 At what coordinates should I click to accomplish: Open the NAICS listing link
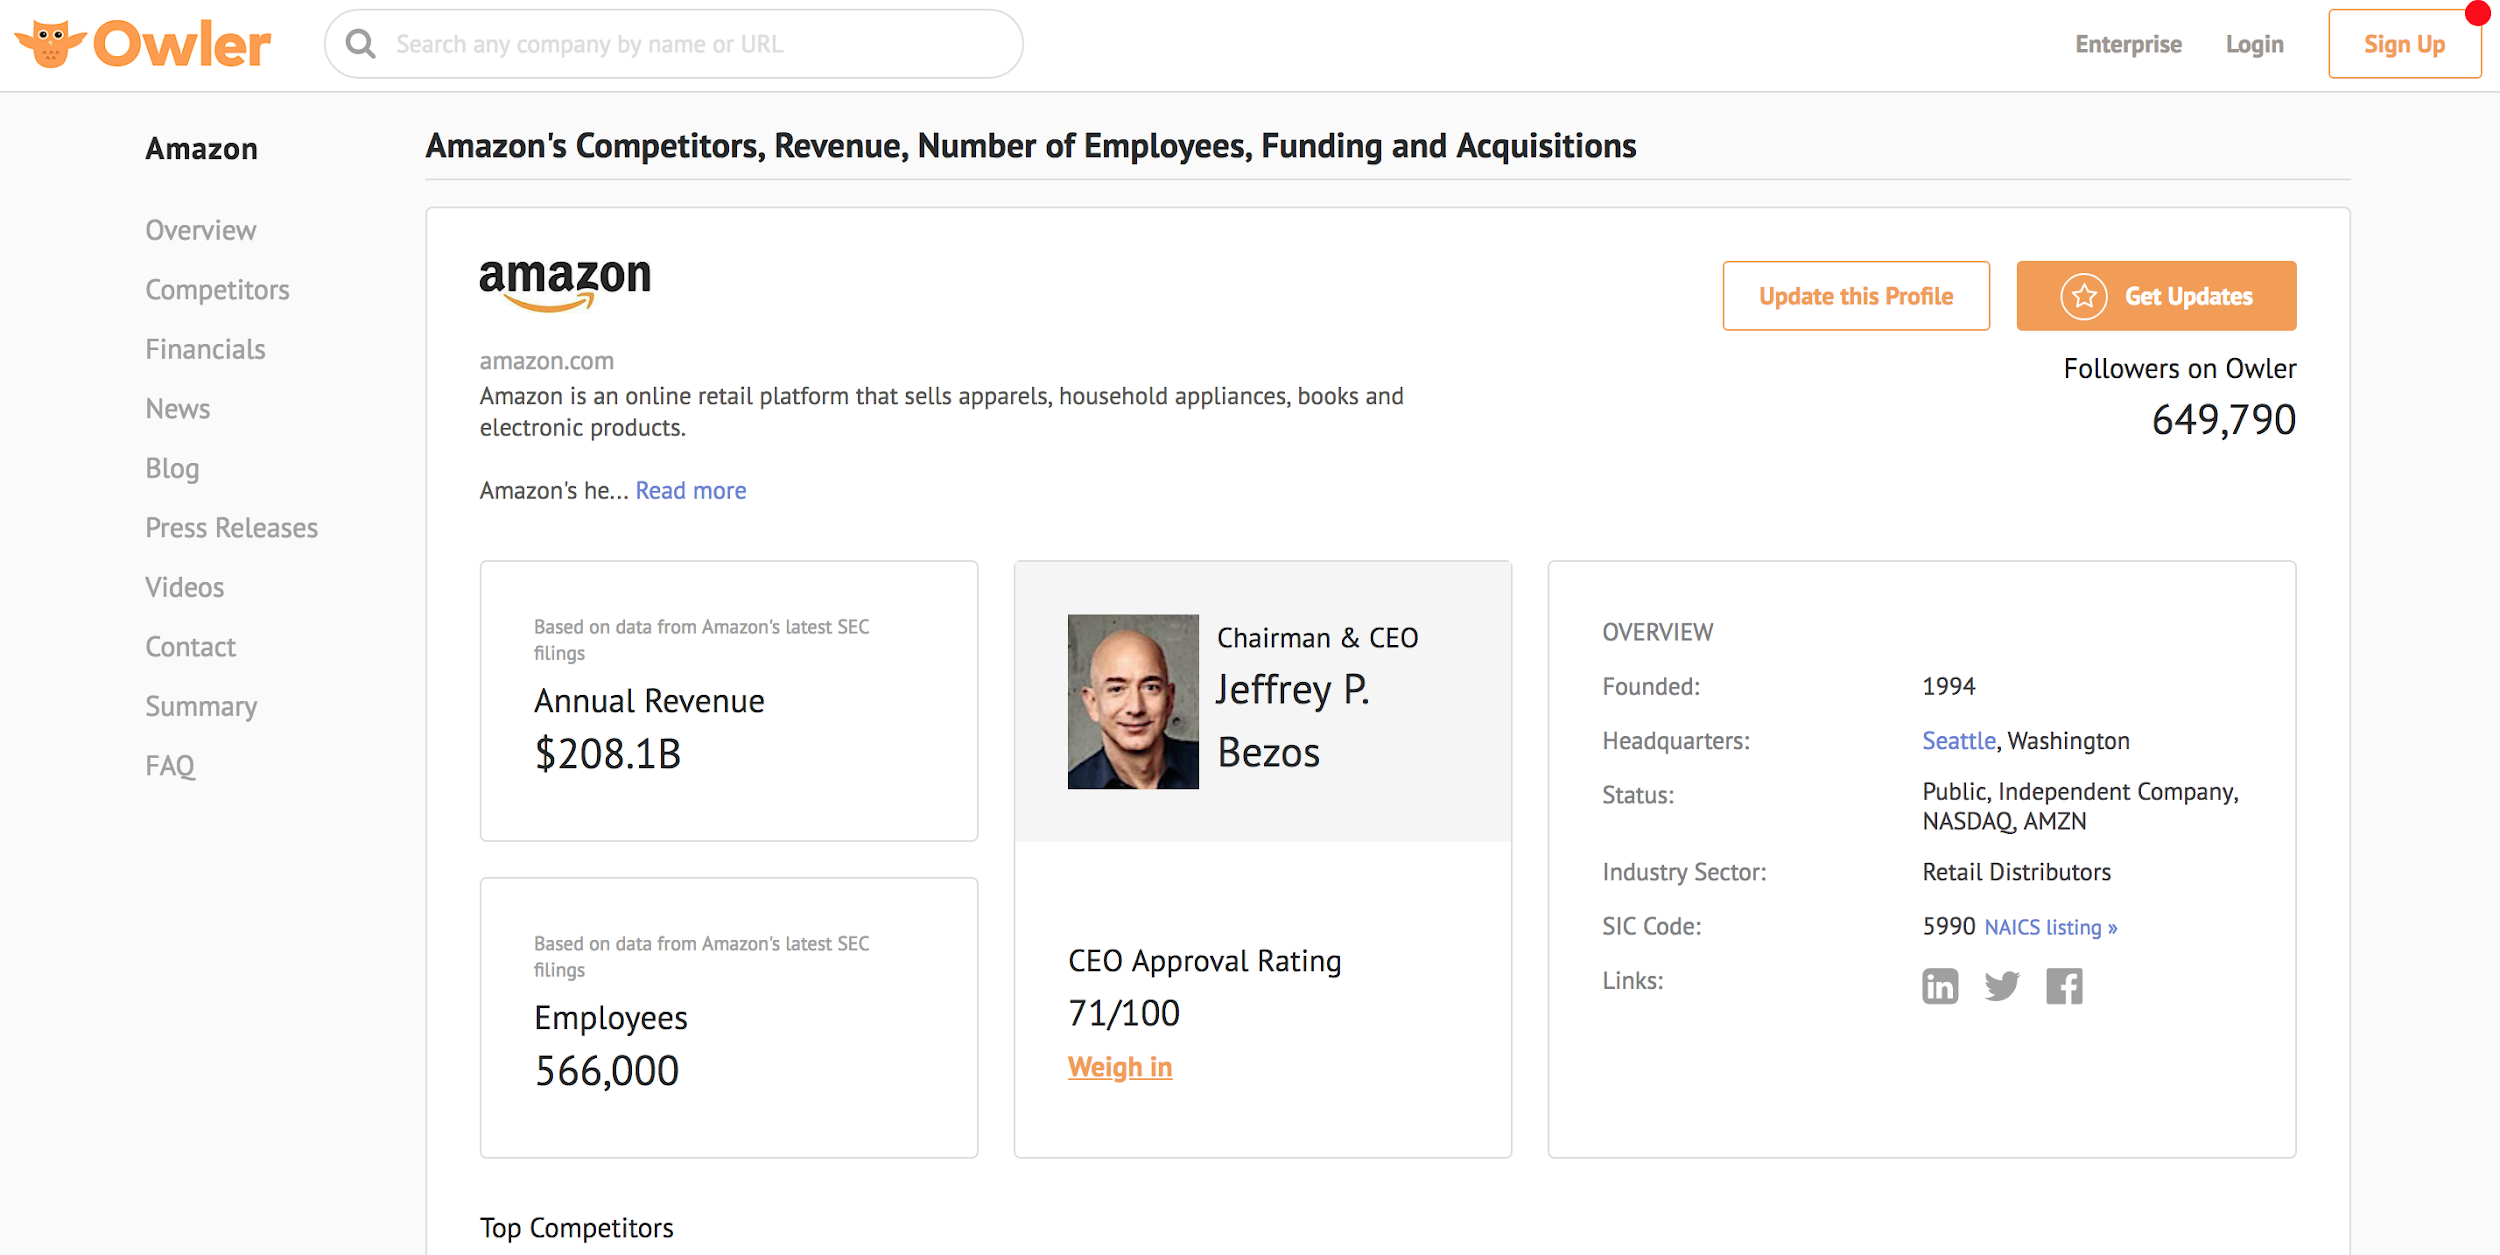[x=2051, y=927]
